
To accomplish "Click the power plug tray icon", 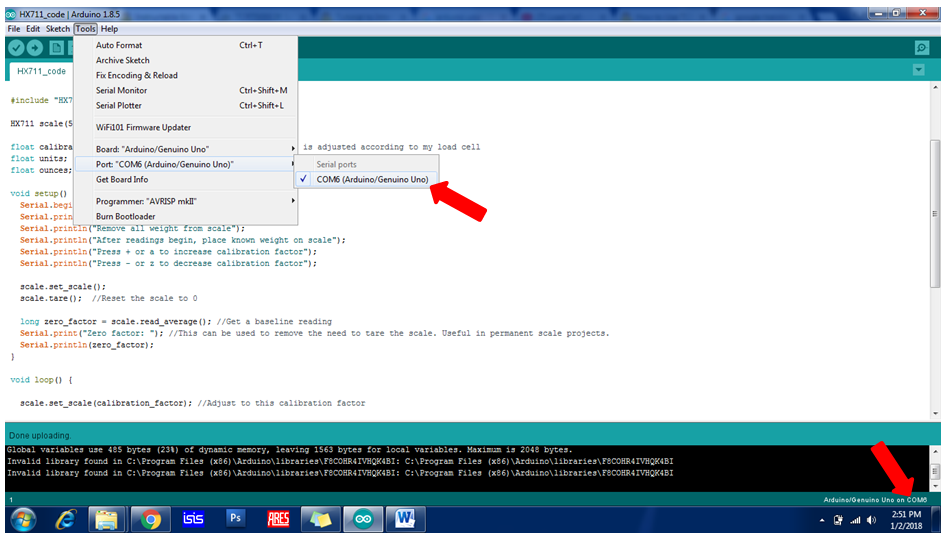I will (x=838, y=520).
